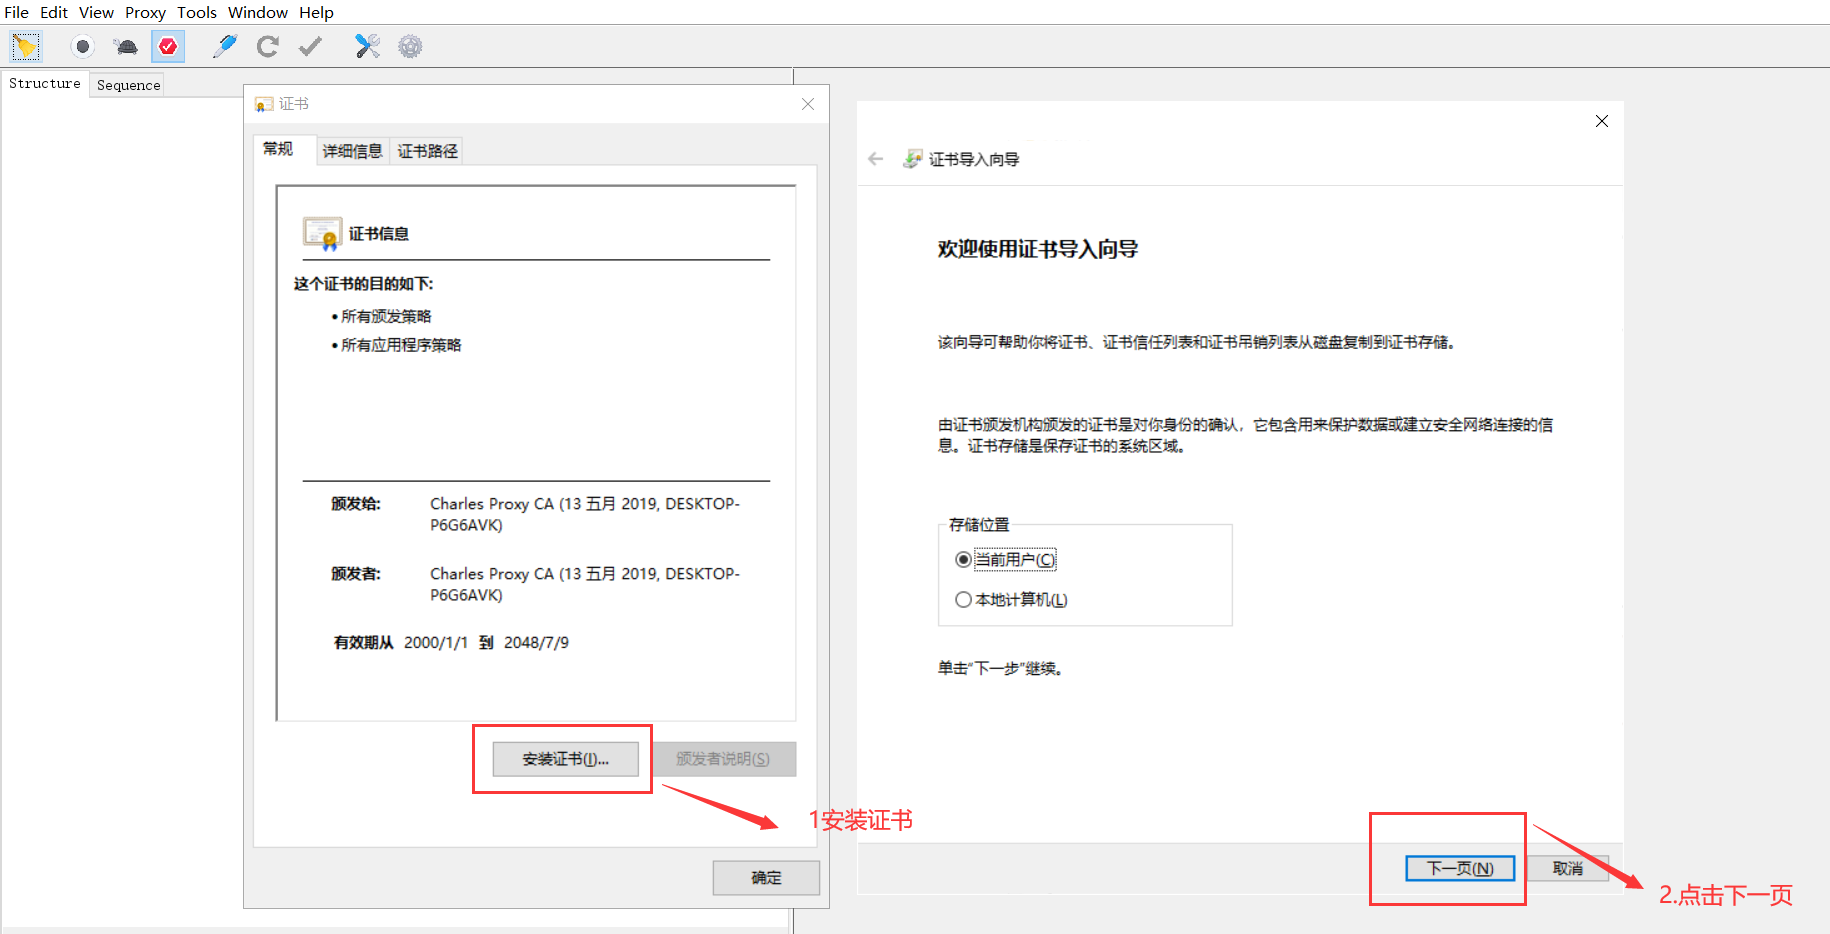
Task: Click the 所有应用程序策略 bullet text
Action: (x=401, y=345)
